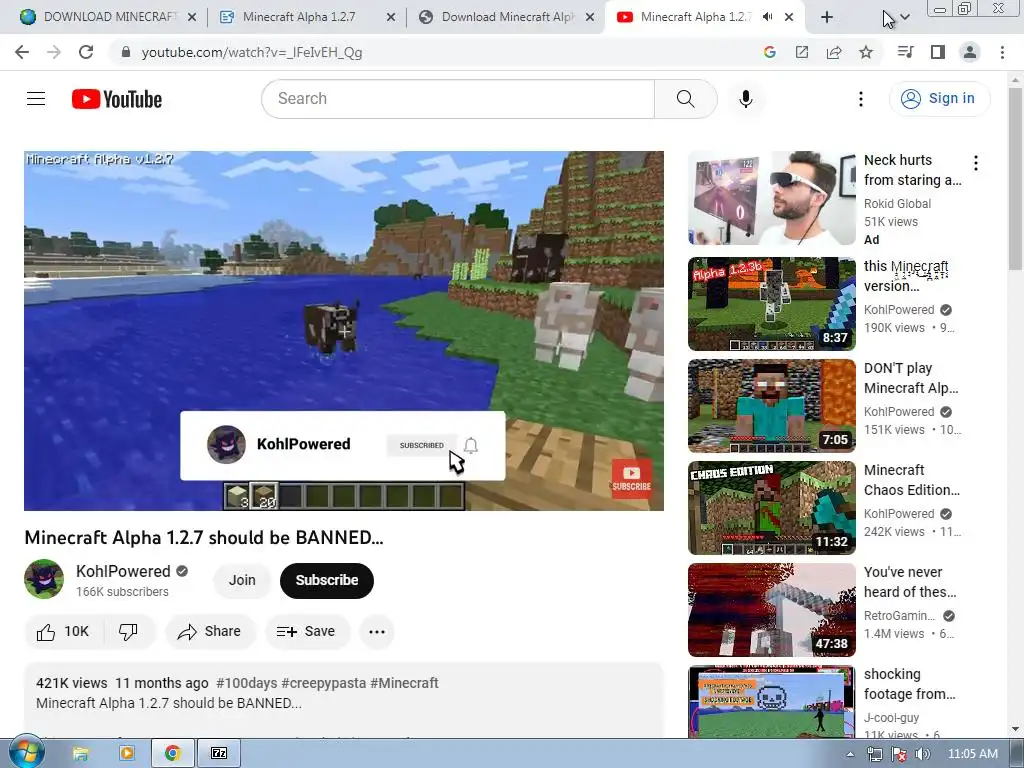1024x768 pixels.
Task: Click Rokid Global advertiser name
Action: point(897,204)
